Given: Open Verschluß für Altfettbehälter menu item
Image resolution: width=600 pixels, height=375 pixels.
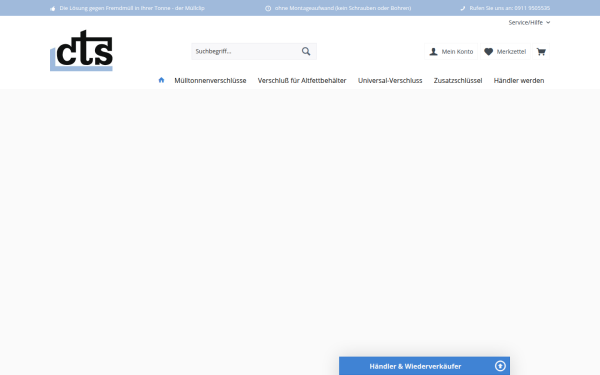Looking at the screenshot, I should (x=302, y=80).
